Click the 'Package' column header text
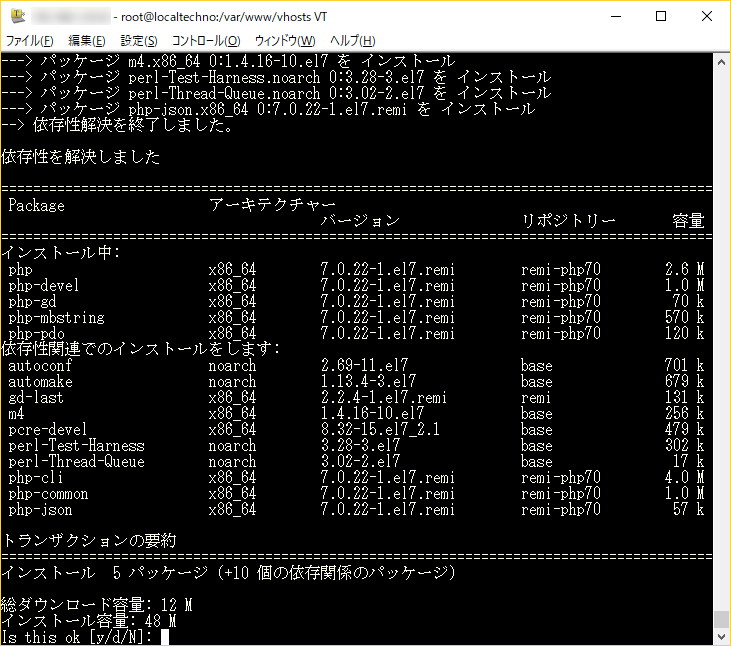Image resolution: width=731 pixels, height=646 pixels. (x=36, y=206)
